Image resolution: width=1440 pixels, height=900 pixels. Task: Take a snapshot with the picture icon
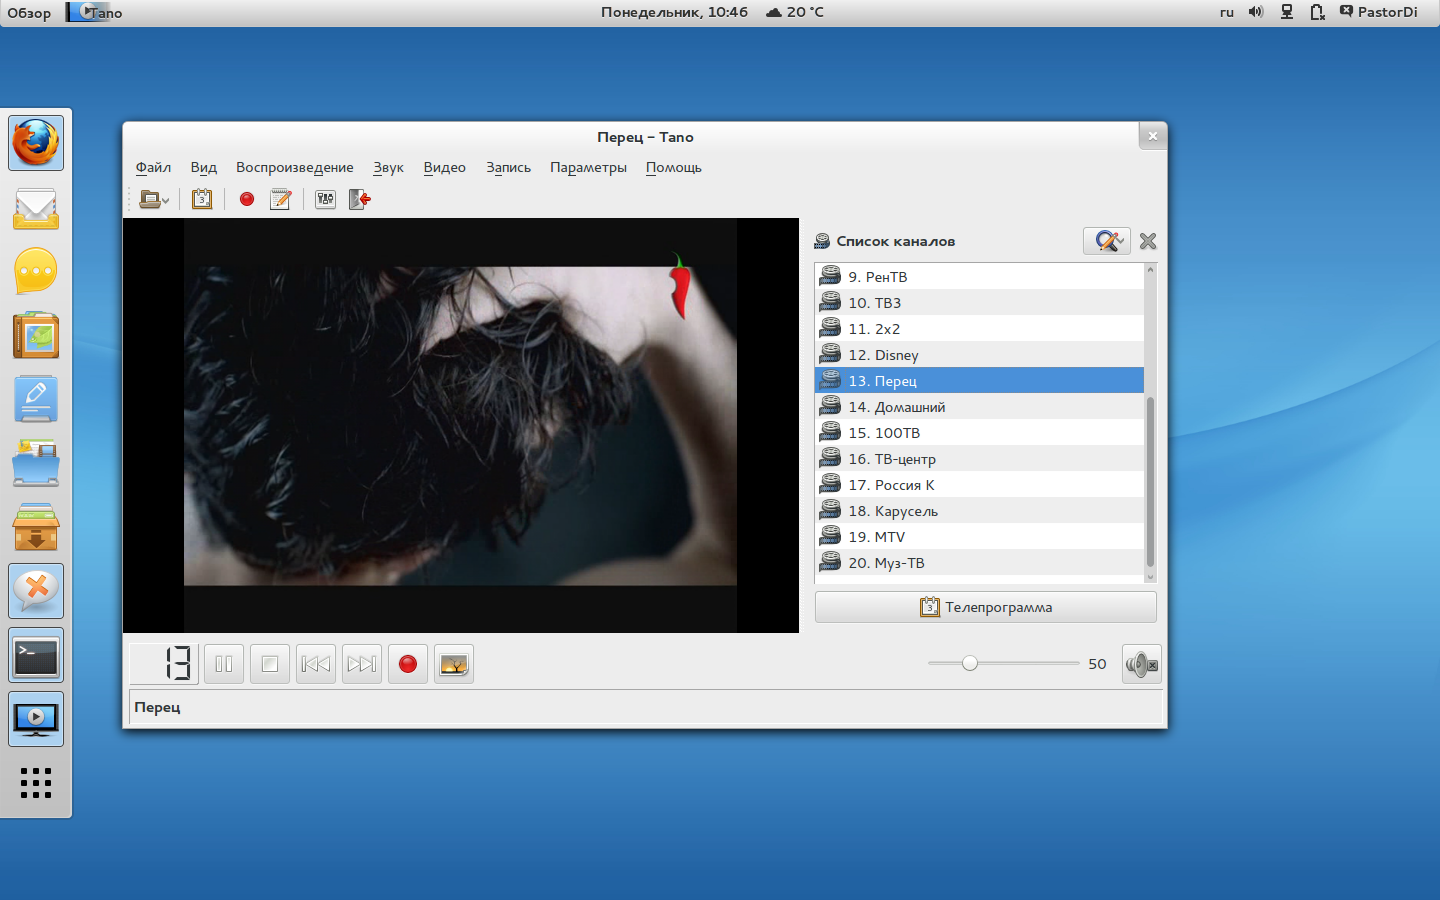(x=454, y=664)
